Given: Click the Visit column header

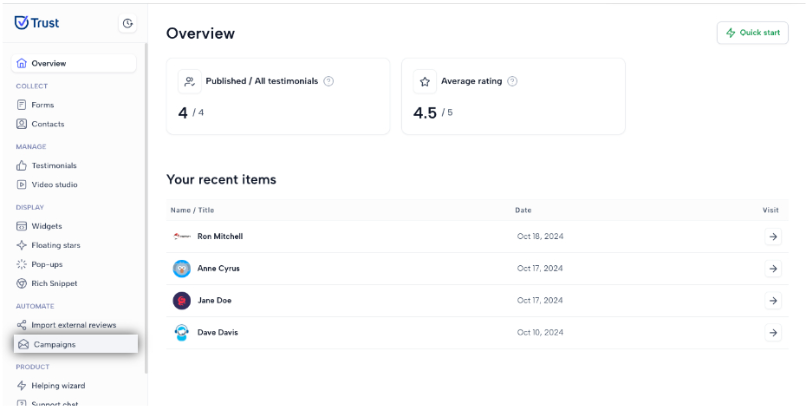Looking at the screenshot, I should pyautogui.click(x=770, y=210).
